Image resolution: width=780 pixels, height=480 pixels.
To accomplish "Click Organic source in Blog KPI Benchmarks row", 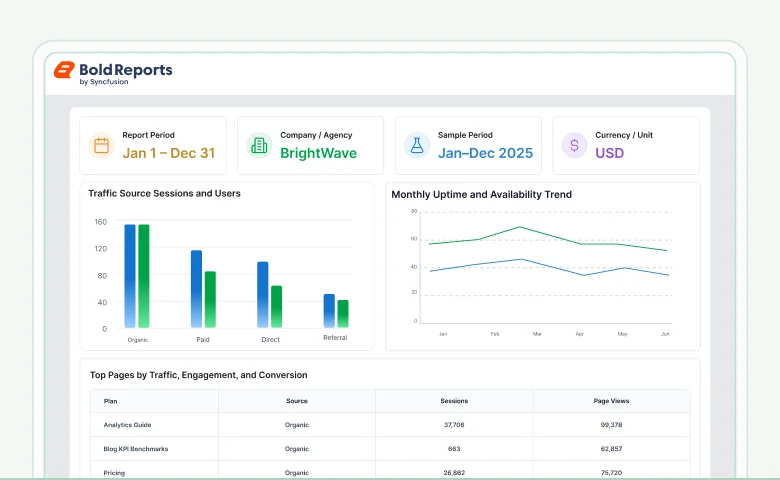I will click(x=297, y=449).
